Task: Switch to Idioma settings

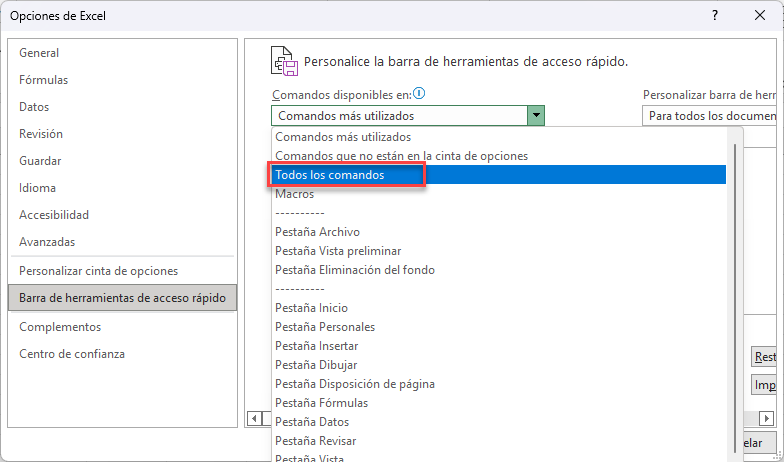Action: 122,188
